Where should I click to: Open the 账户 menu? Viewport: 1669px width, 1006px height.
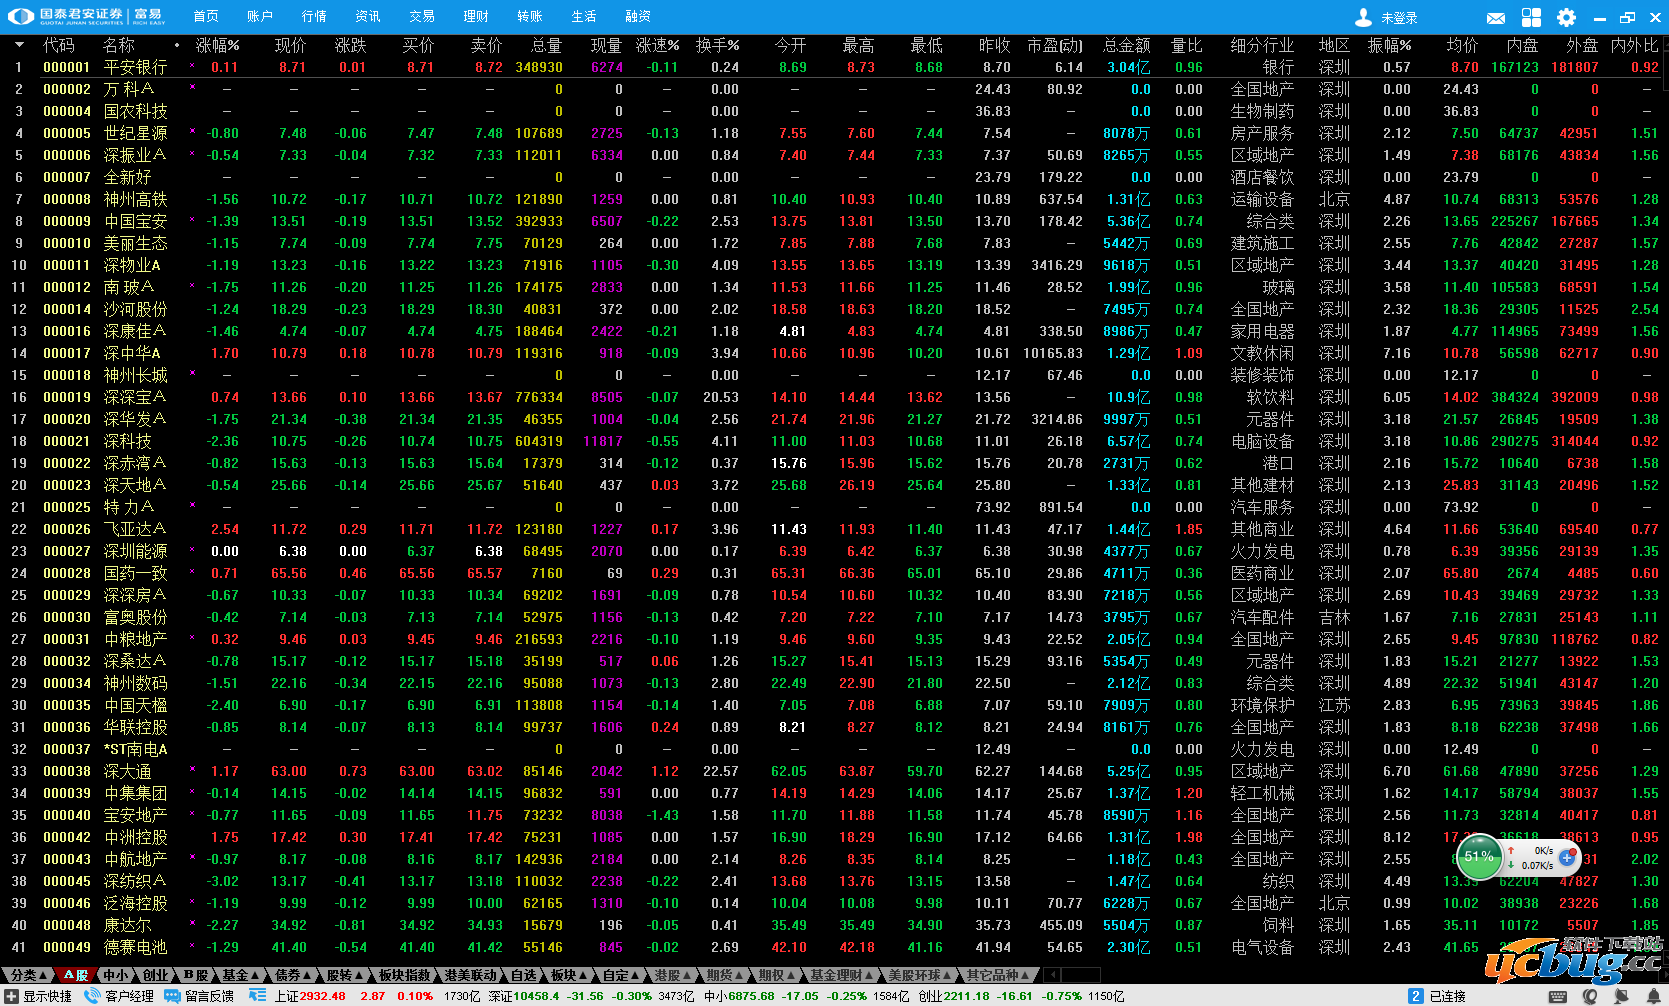click(x=260, y=17)
